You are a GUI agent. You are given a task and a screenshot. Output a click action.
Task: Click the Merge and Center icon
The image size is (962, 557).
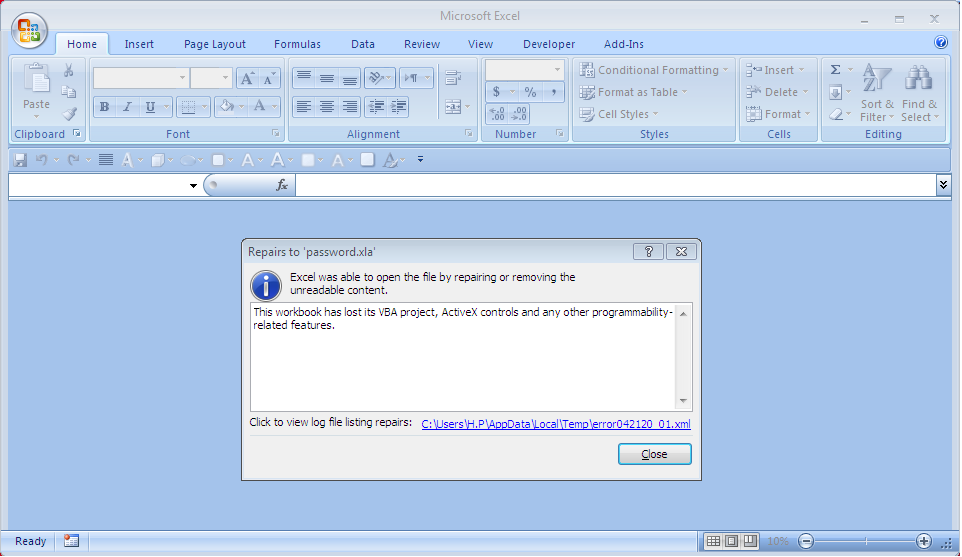[x=453, y=107]
